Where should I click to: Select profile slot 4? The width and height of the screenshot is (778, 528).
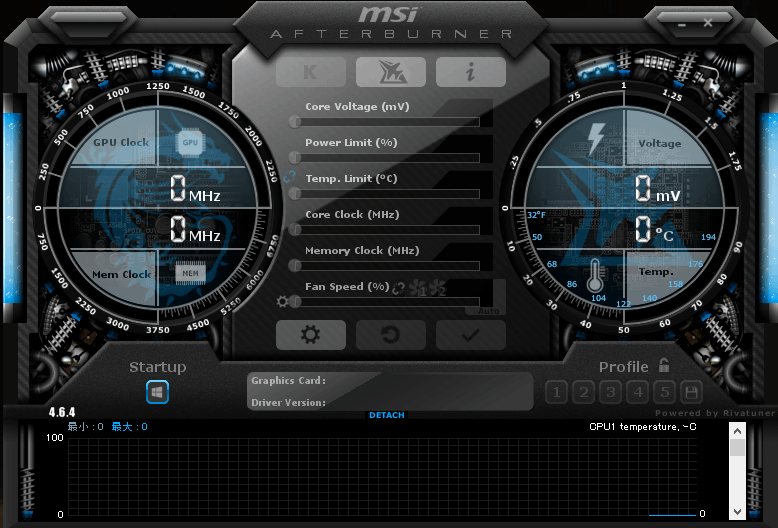tap(638, 393)
